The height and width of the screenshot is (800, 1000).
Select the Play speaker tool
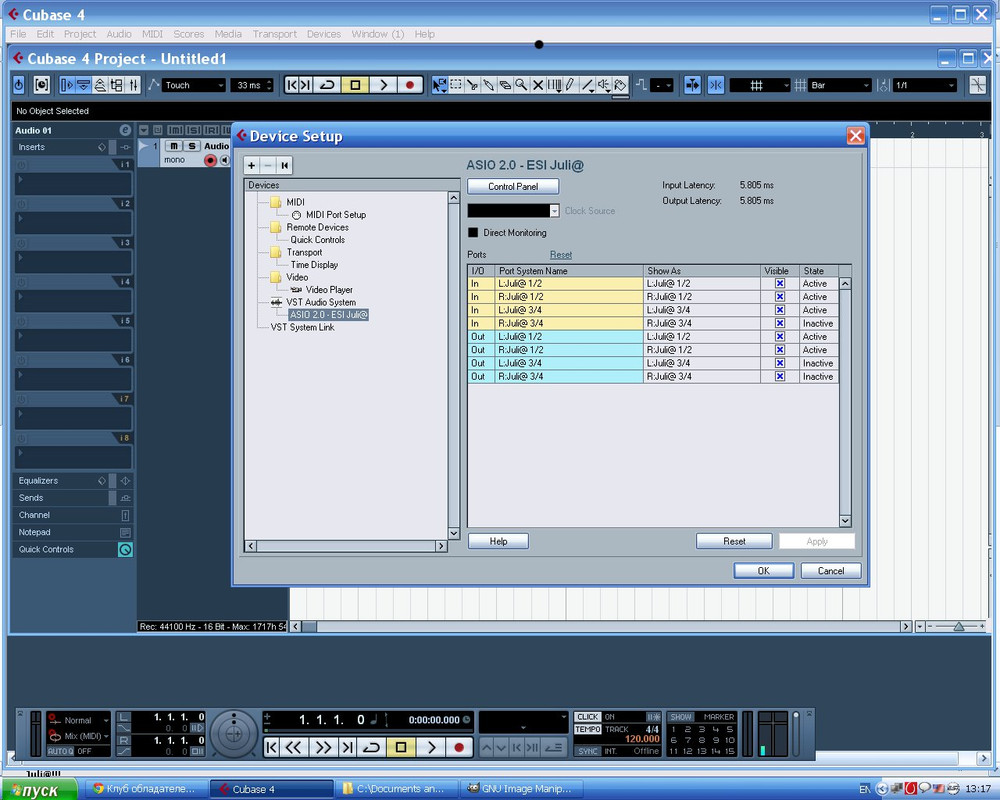tap(603, 85)
